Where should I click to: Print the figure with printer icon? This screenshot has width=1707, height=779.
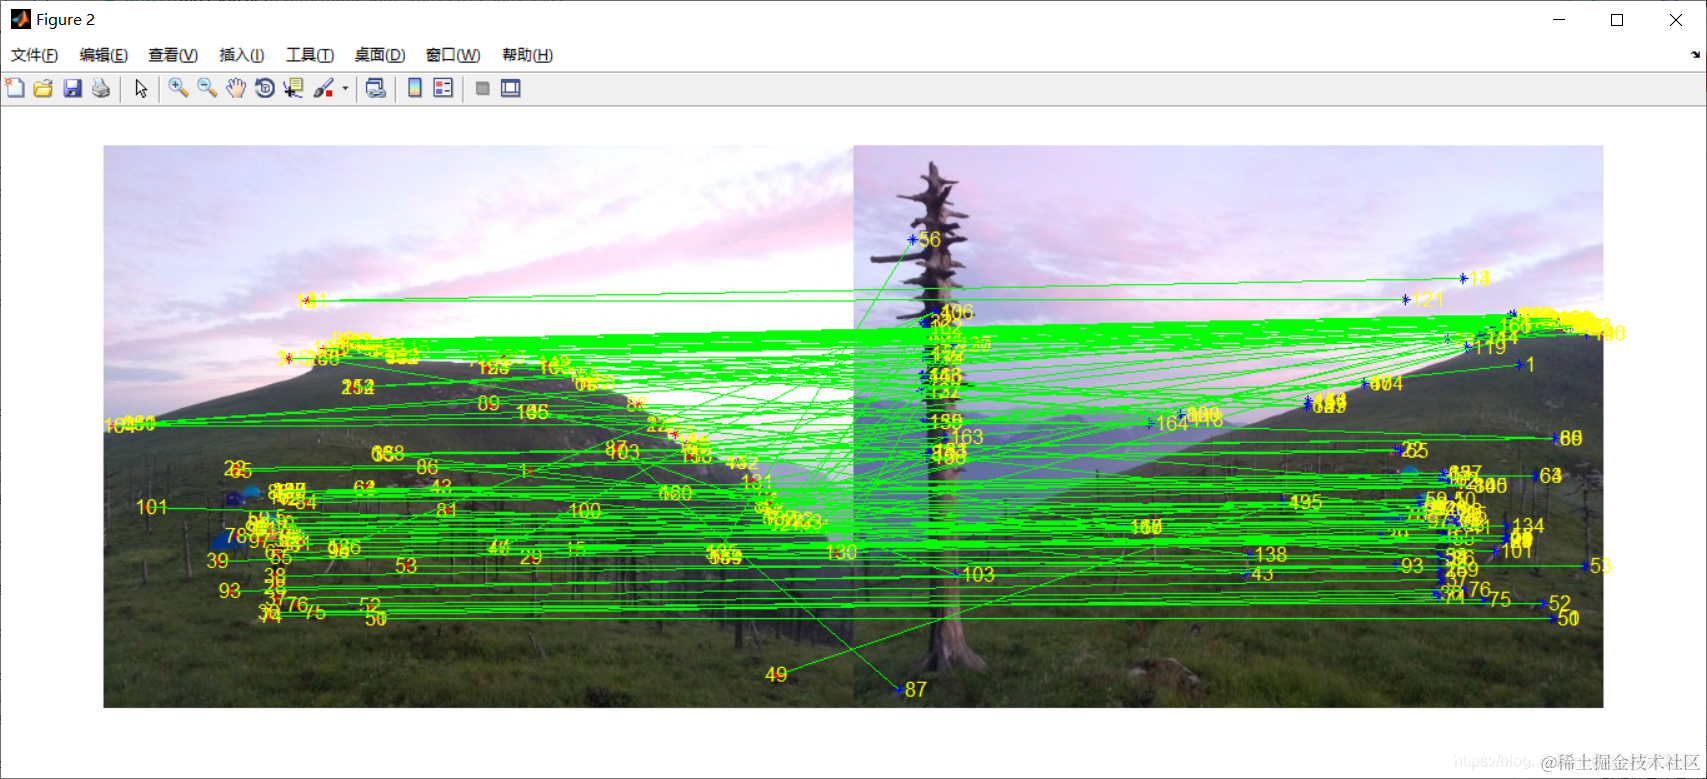[x=101, y=88]
